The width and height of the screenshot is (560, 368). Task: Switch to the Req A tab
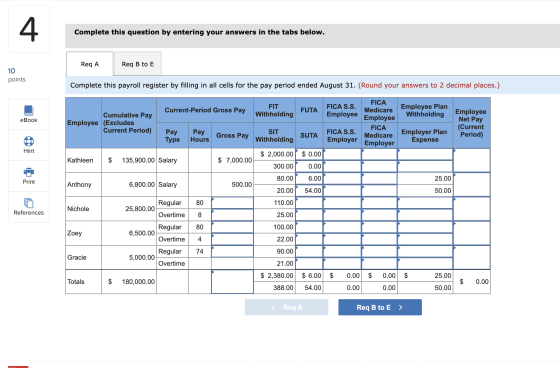(x=90, y=64)
